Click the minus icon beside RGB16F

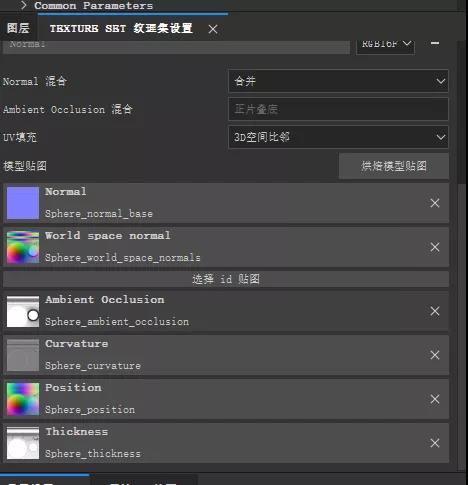pyautogui.click(x=435, y=43)
